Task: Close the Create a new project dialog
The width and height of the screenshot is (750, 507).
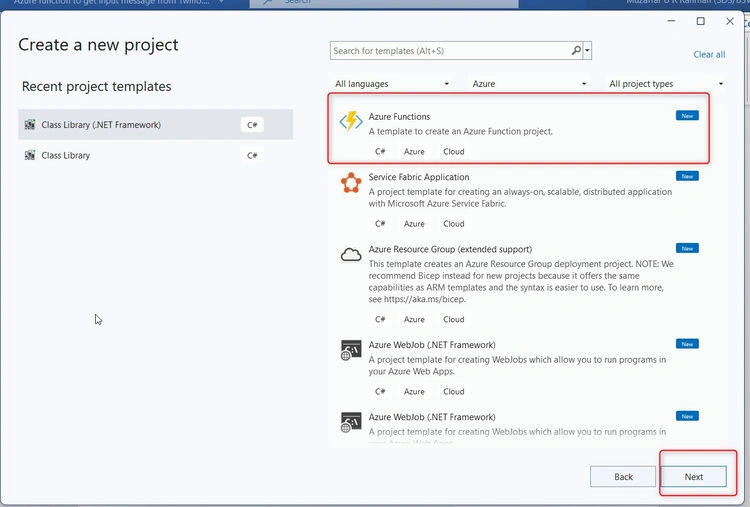Action: (x=730, y=21)
